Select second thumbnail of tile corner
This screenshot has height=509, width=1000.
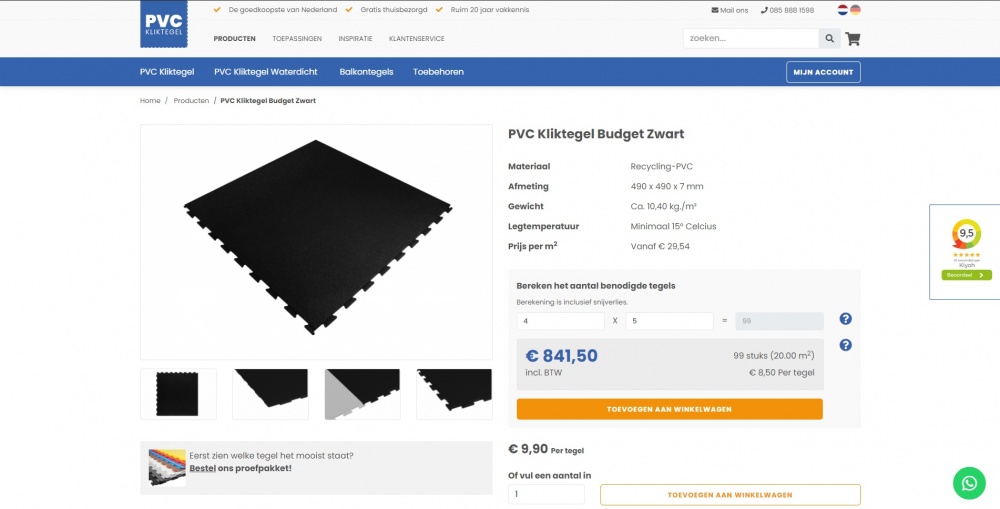(x=270, y=394)
